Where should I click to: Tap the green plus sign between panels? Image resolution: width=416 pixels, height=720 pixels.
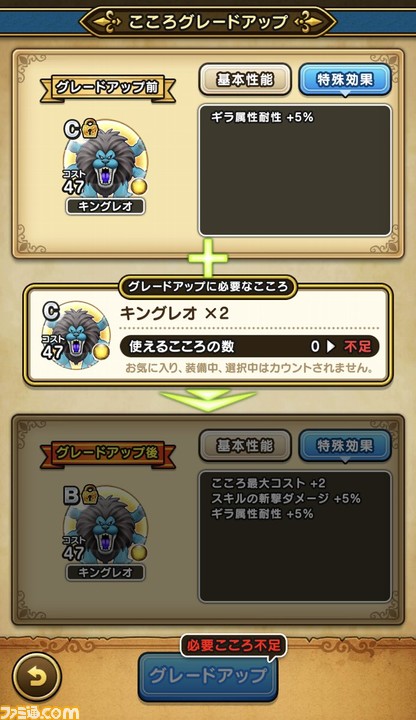point(208,258)
